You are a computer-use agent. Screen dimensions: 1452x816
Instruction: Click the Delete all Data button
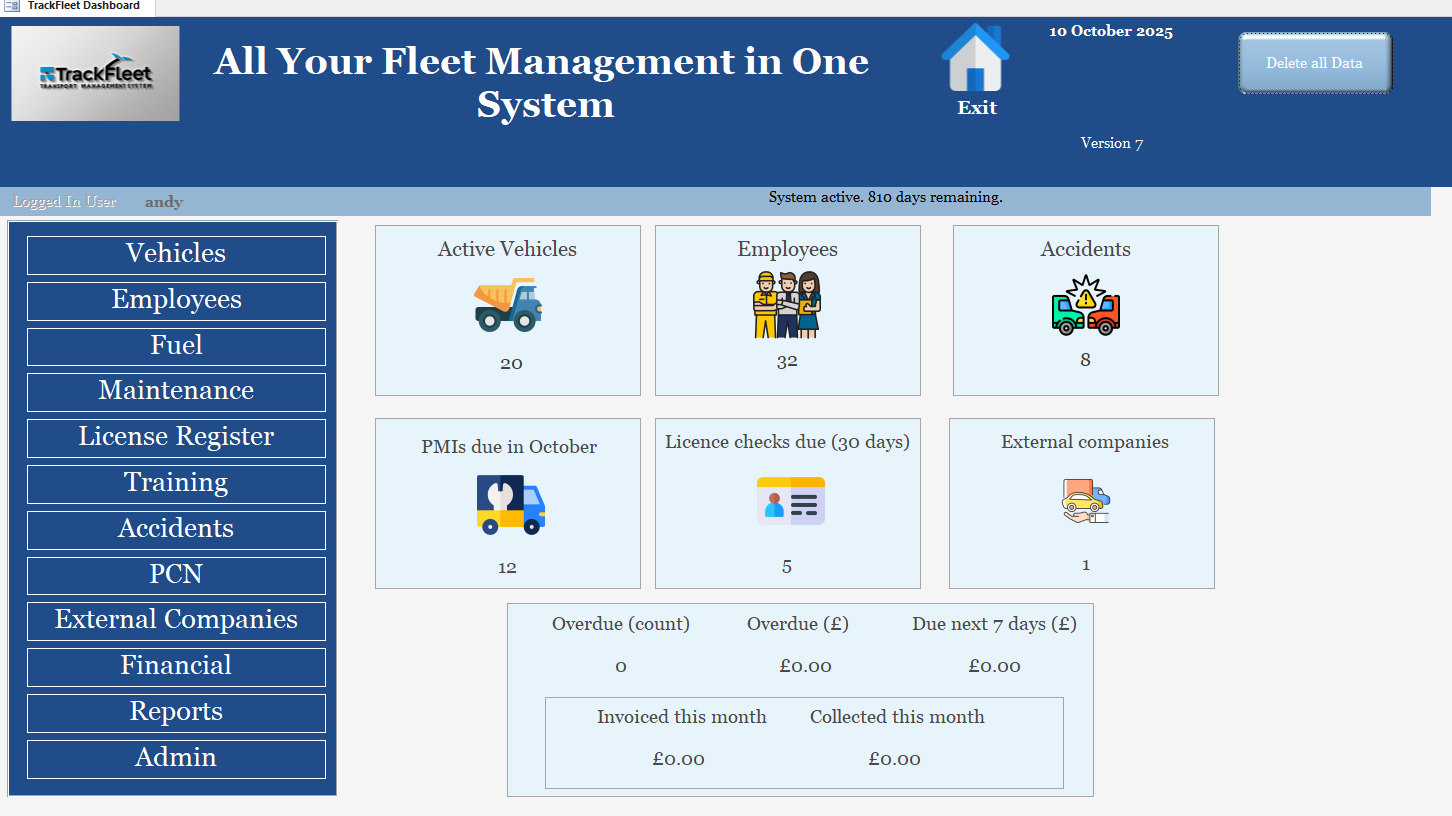coord(1314,62)
